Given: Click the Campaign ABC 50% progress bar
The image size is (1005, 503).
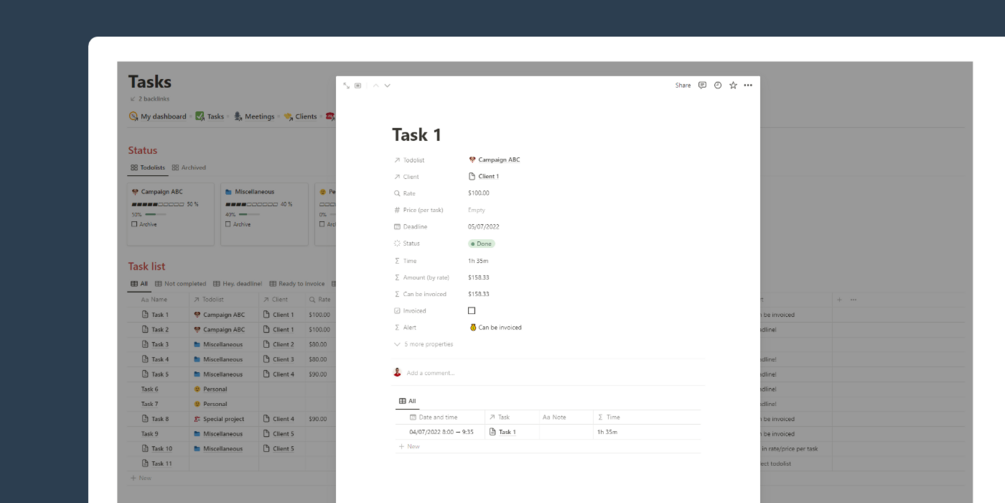Looking at the screenshot, I should (x=158, y=204).
